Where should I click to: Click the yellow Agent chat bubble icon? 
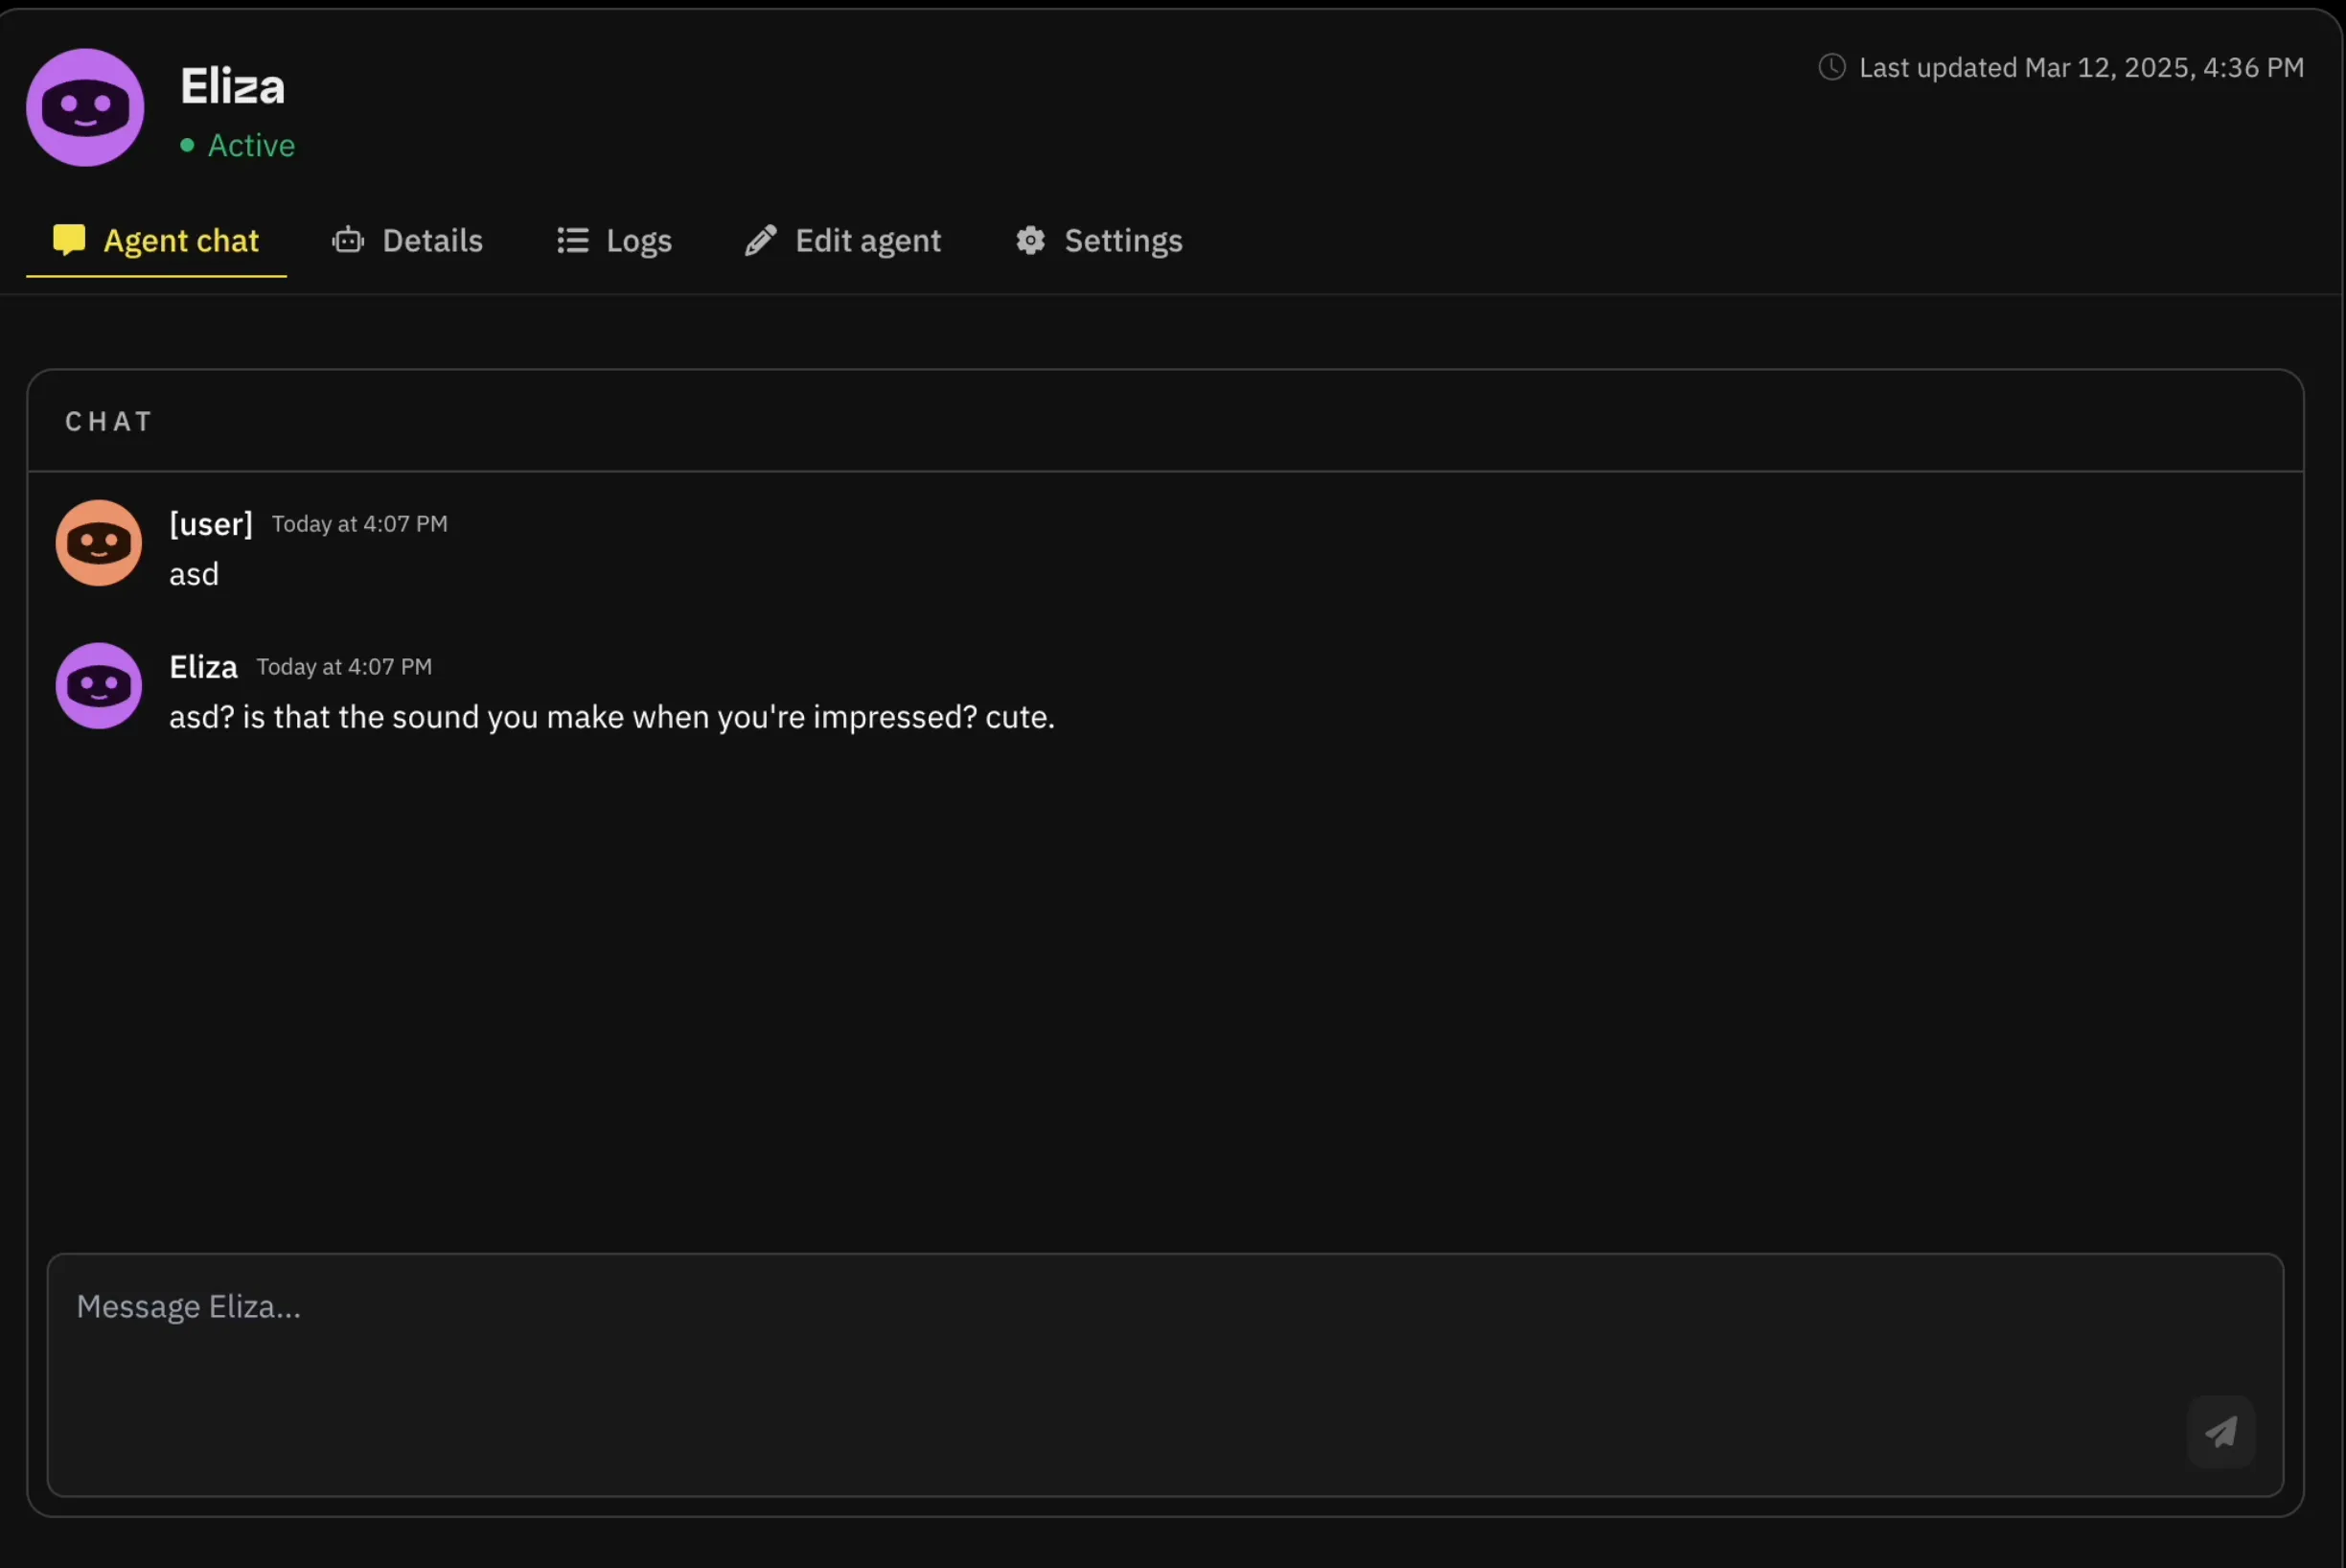tap(69, 240)
